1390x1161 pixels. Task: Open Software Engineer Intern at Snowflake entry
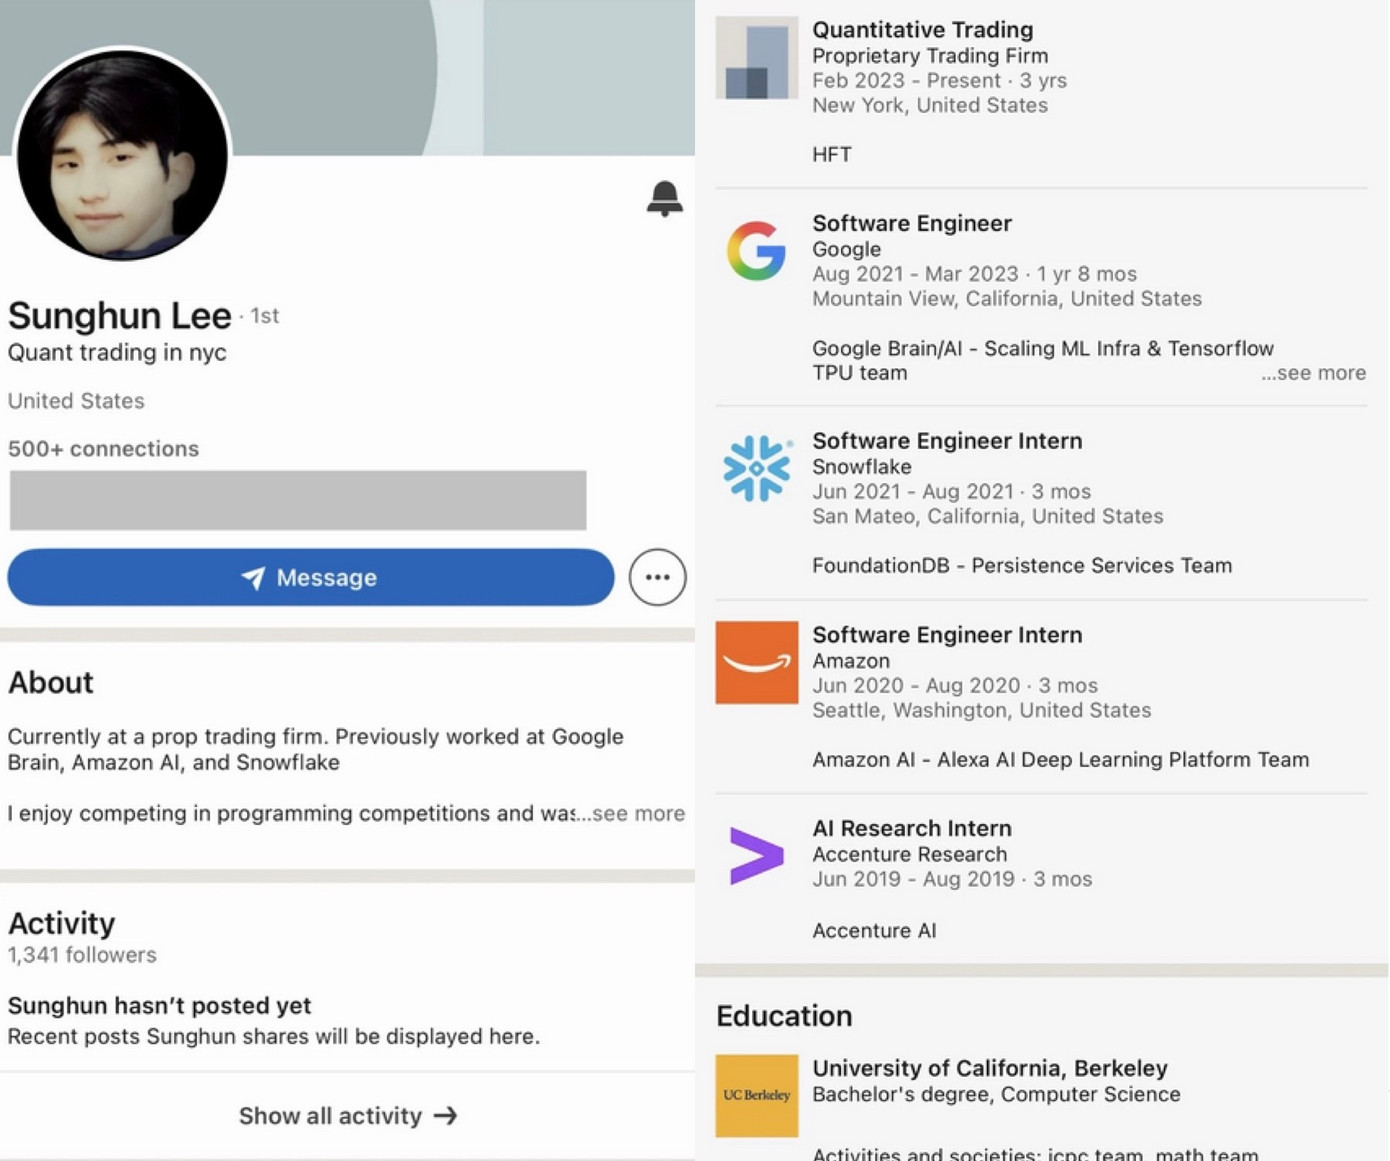[x=946, y=441]
